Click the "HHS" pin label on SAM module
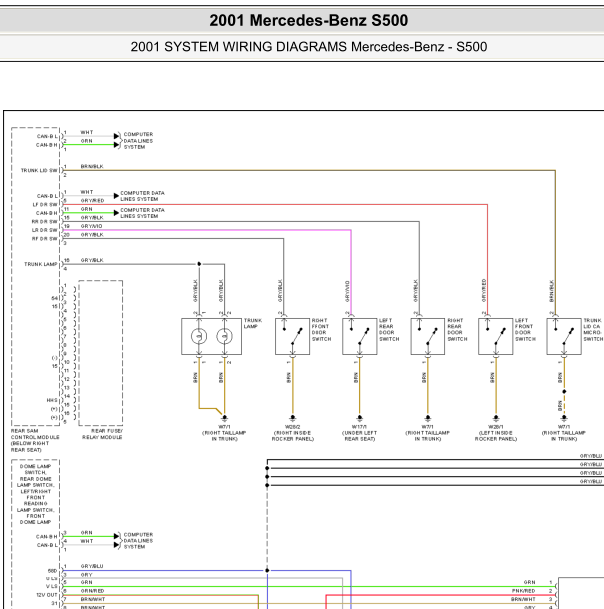Image resolution: width=604 pixels, height=609 pixels. coord(52,400)
